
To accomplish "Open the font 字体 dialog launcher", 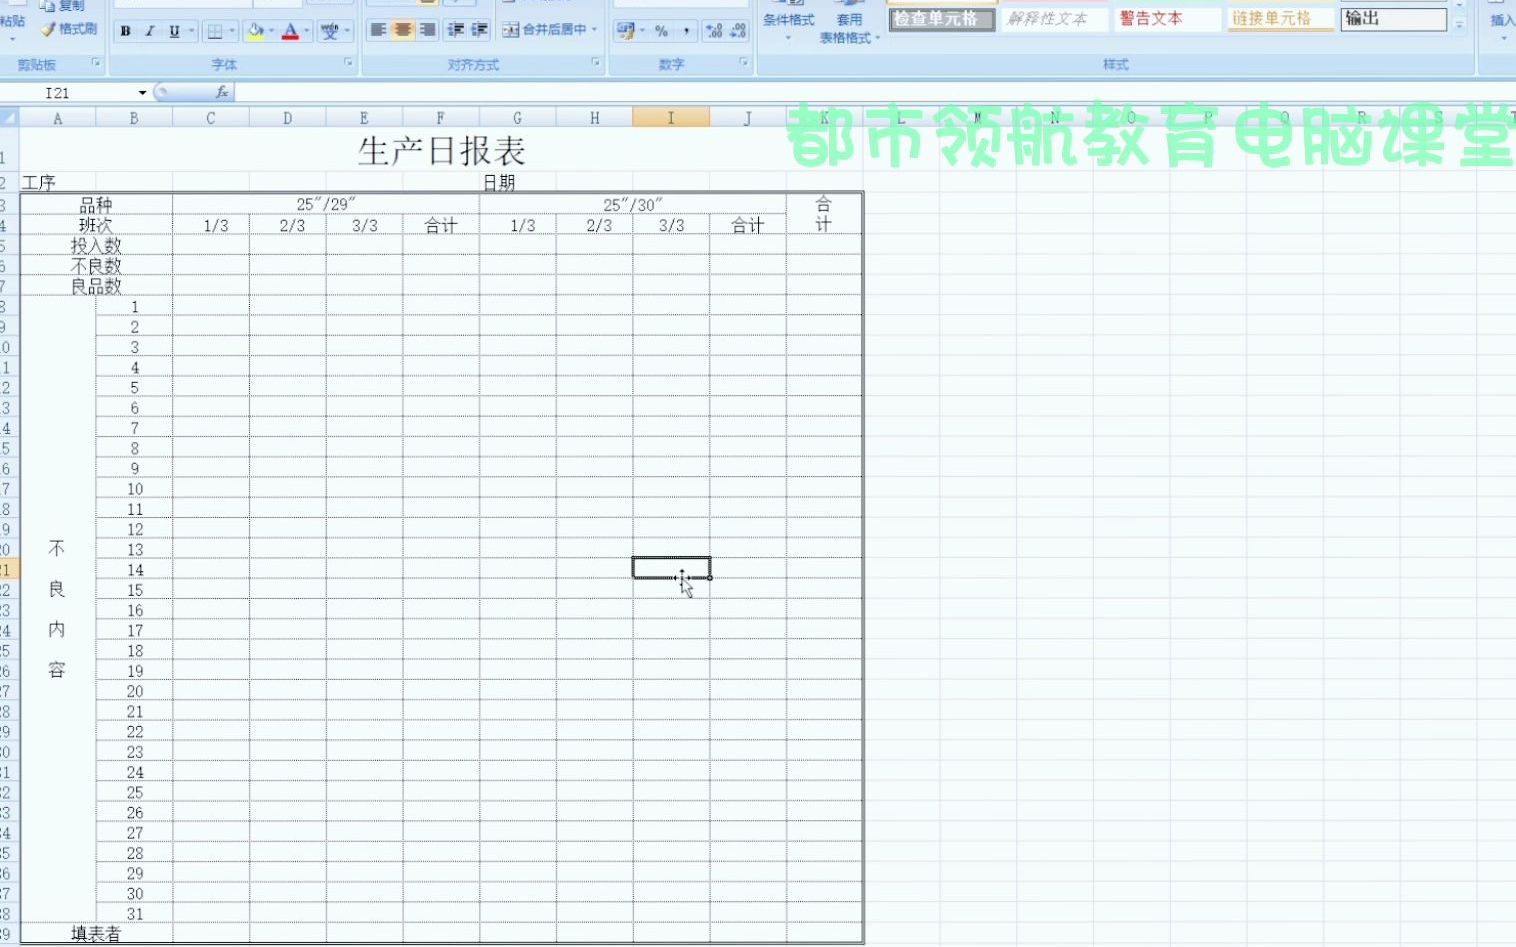I will (x=349, y=63).
